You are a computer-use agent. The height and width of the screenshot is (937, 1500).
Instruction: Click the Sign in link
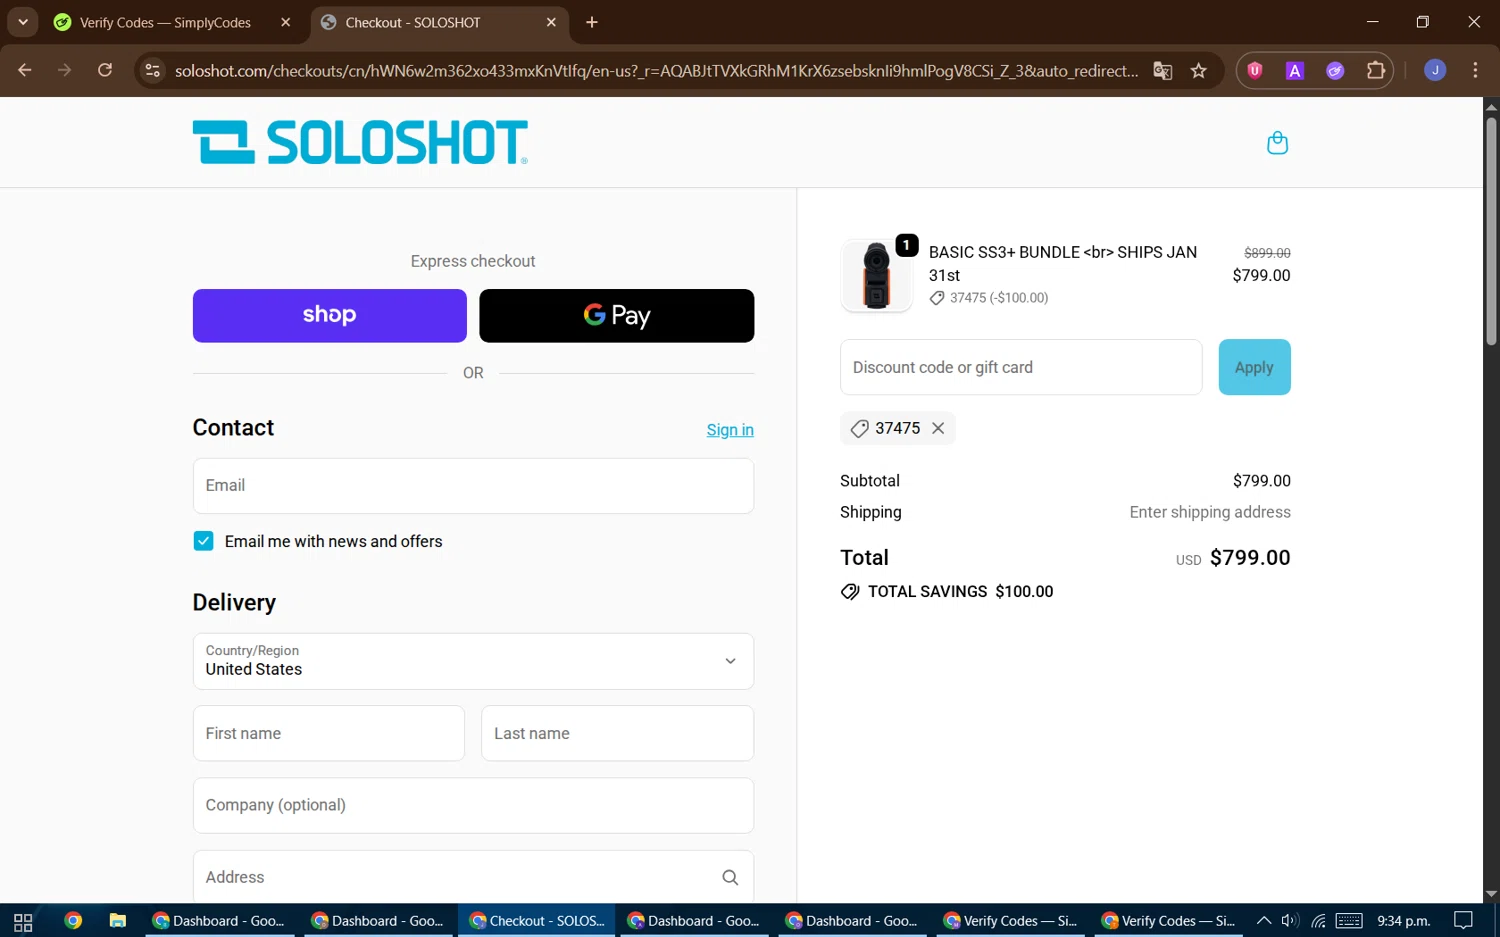tap(730, 430)
